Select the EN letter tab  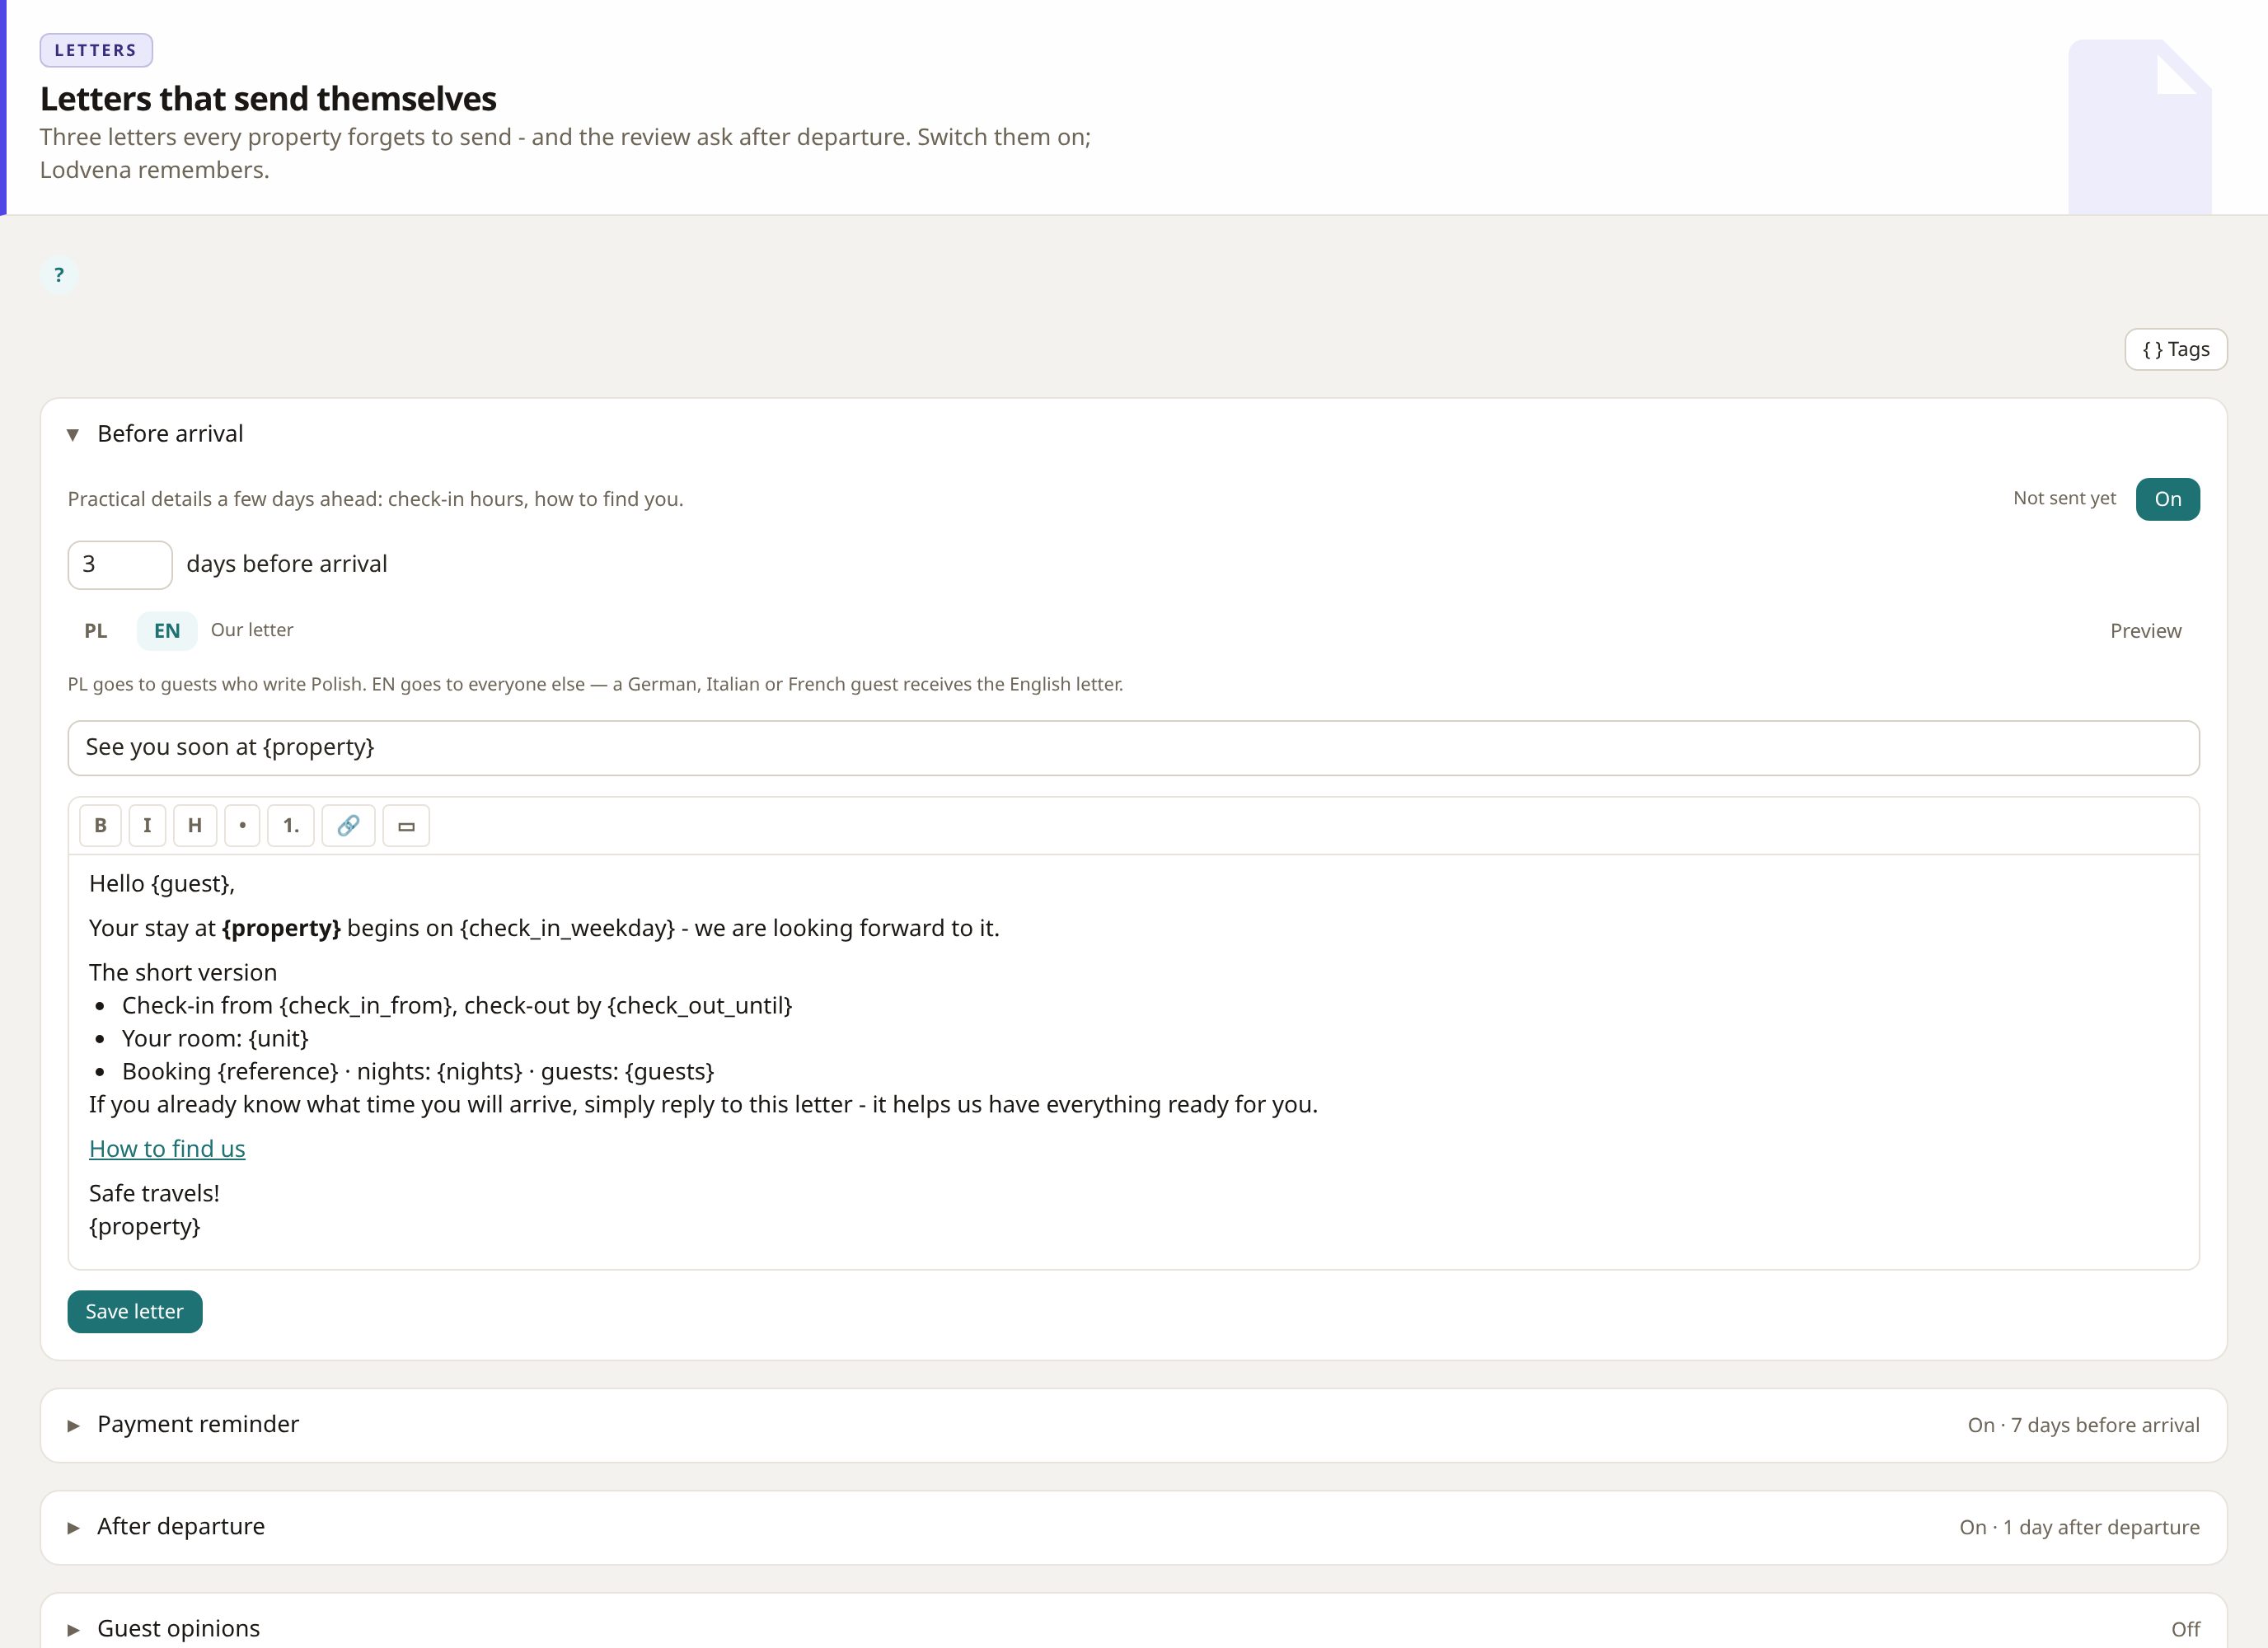click(167, 631)
